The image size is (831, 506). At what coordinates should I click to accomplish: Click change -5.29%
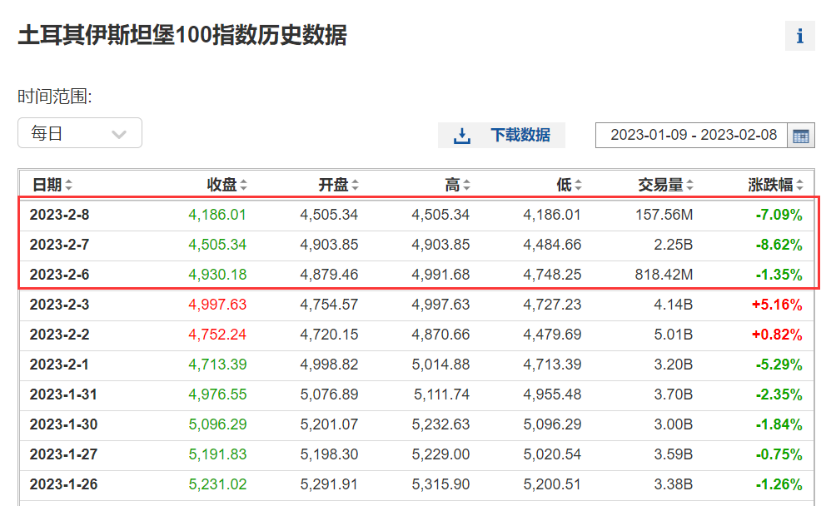coord(779,365)
